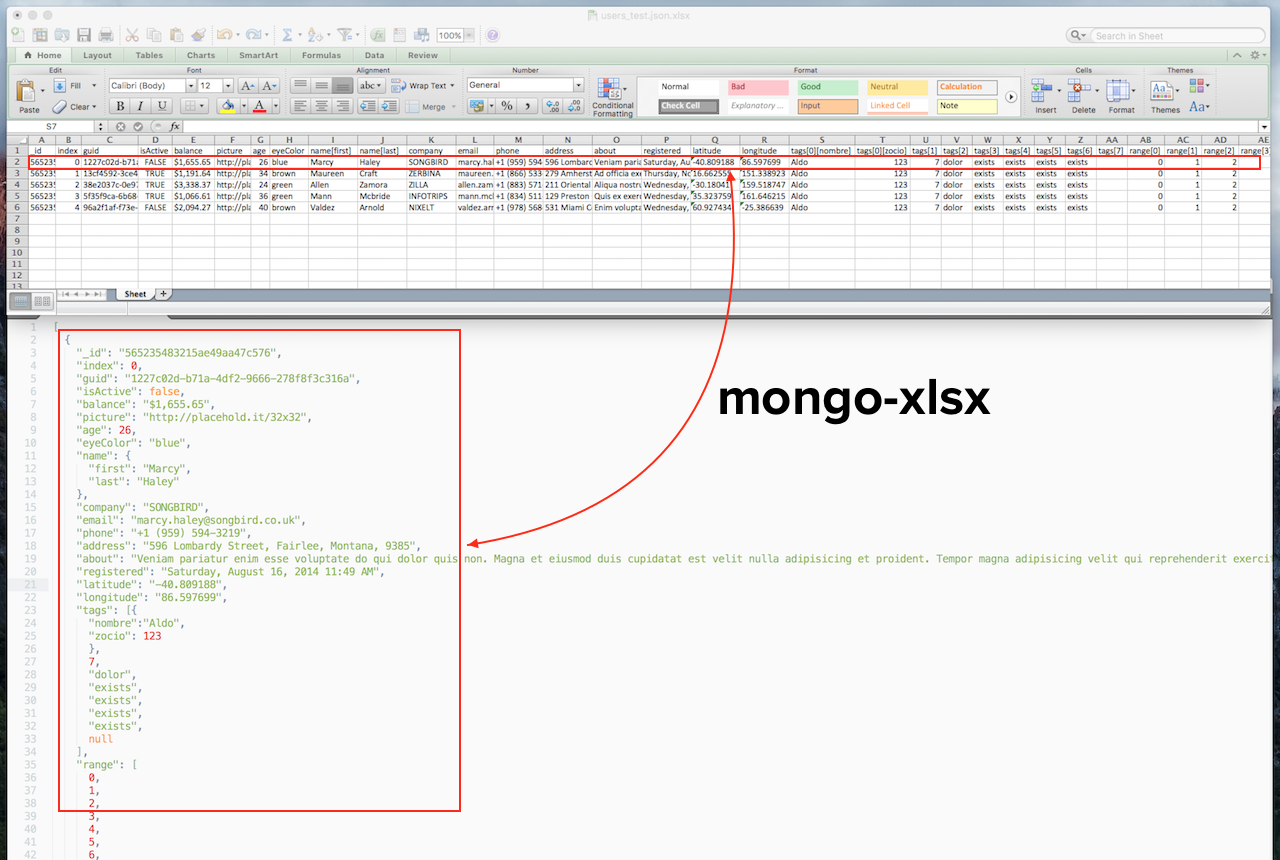Click the New Workbook icon in toolbar
The height and width of the screenshot is (860, 1280).
coord(18,35)
